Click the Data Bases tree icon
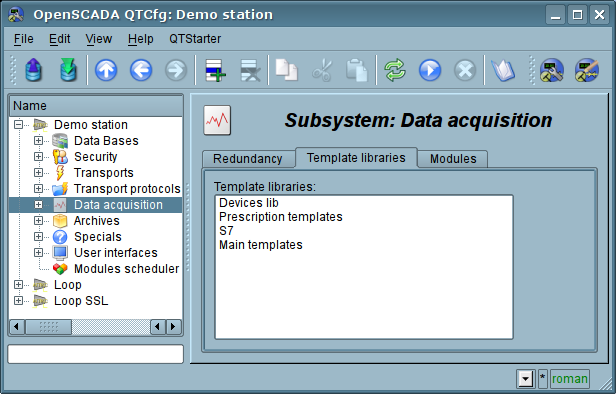Viewport: 616px width, 394px height. 60,141
